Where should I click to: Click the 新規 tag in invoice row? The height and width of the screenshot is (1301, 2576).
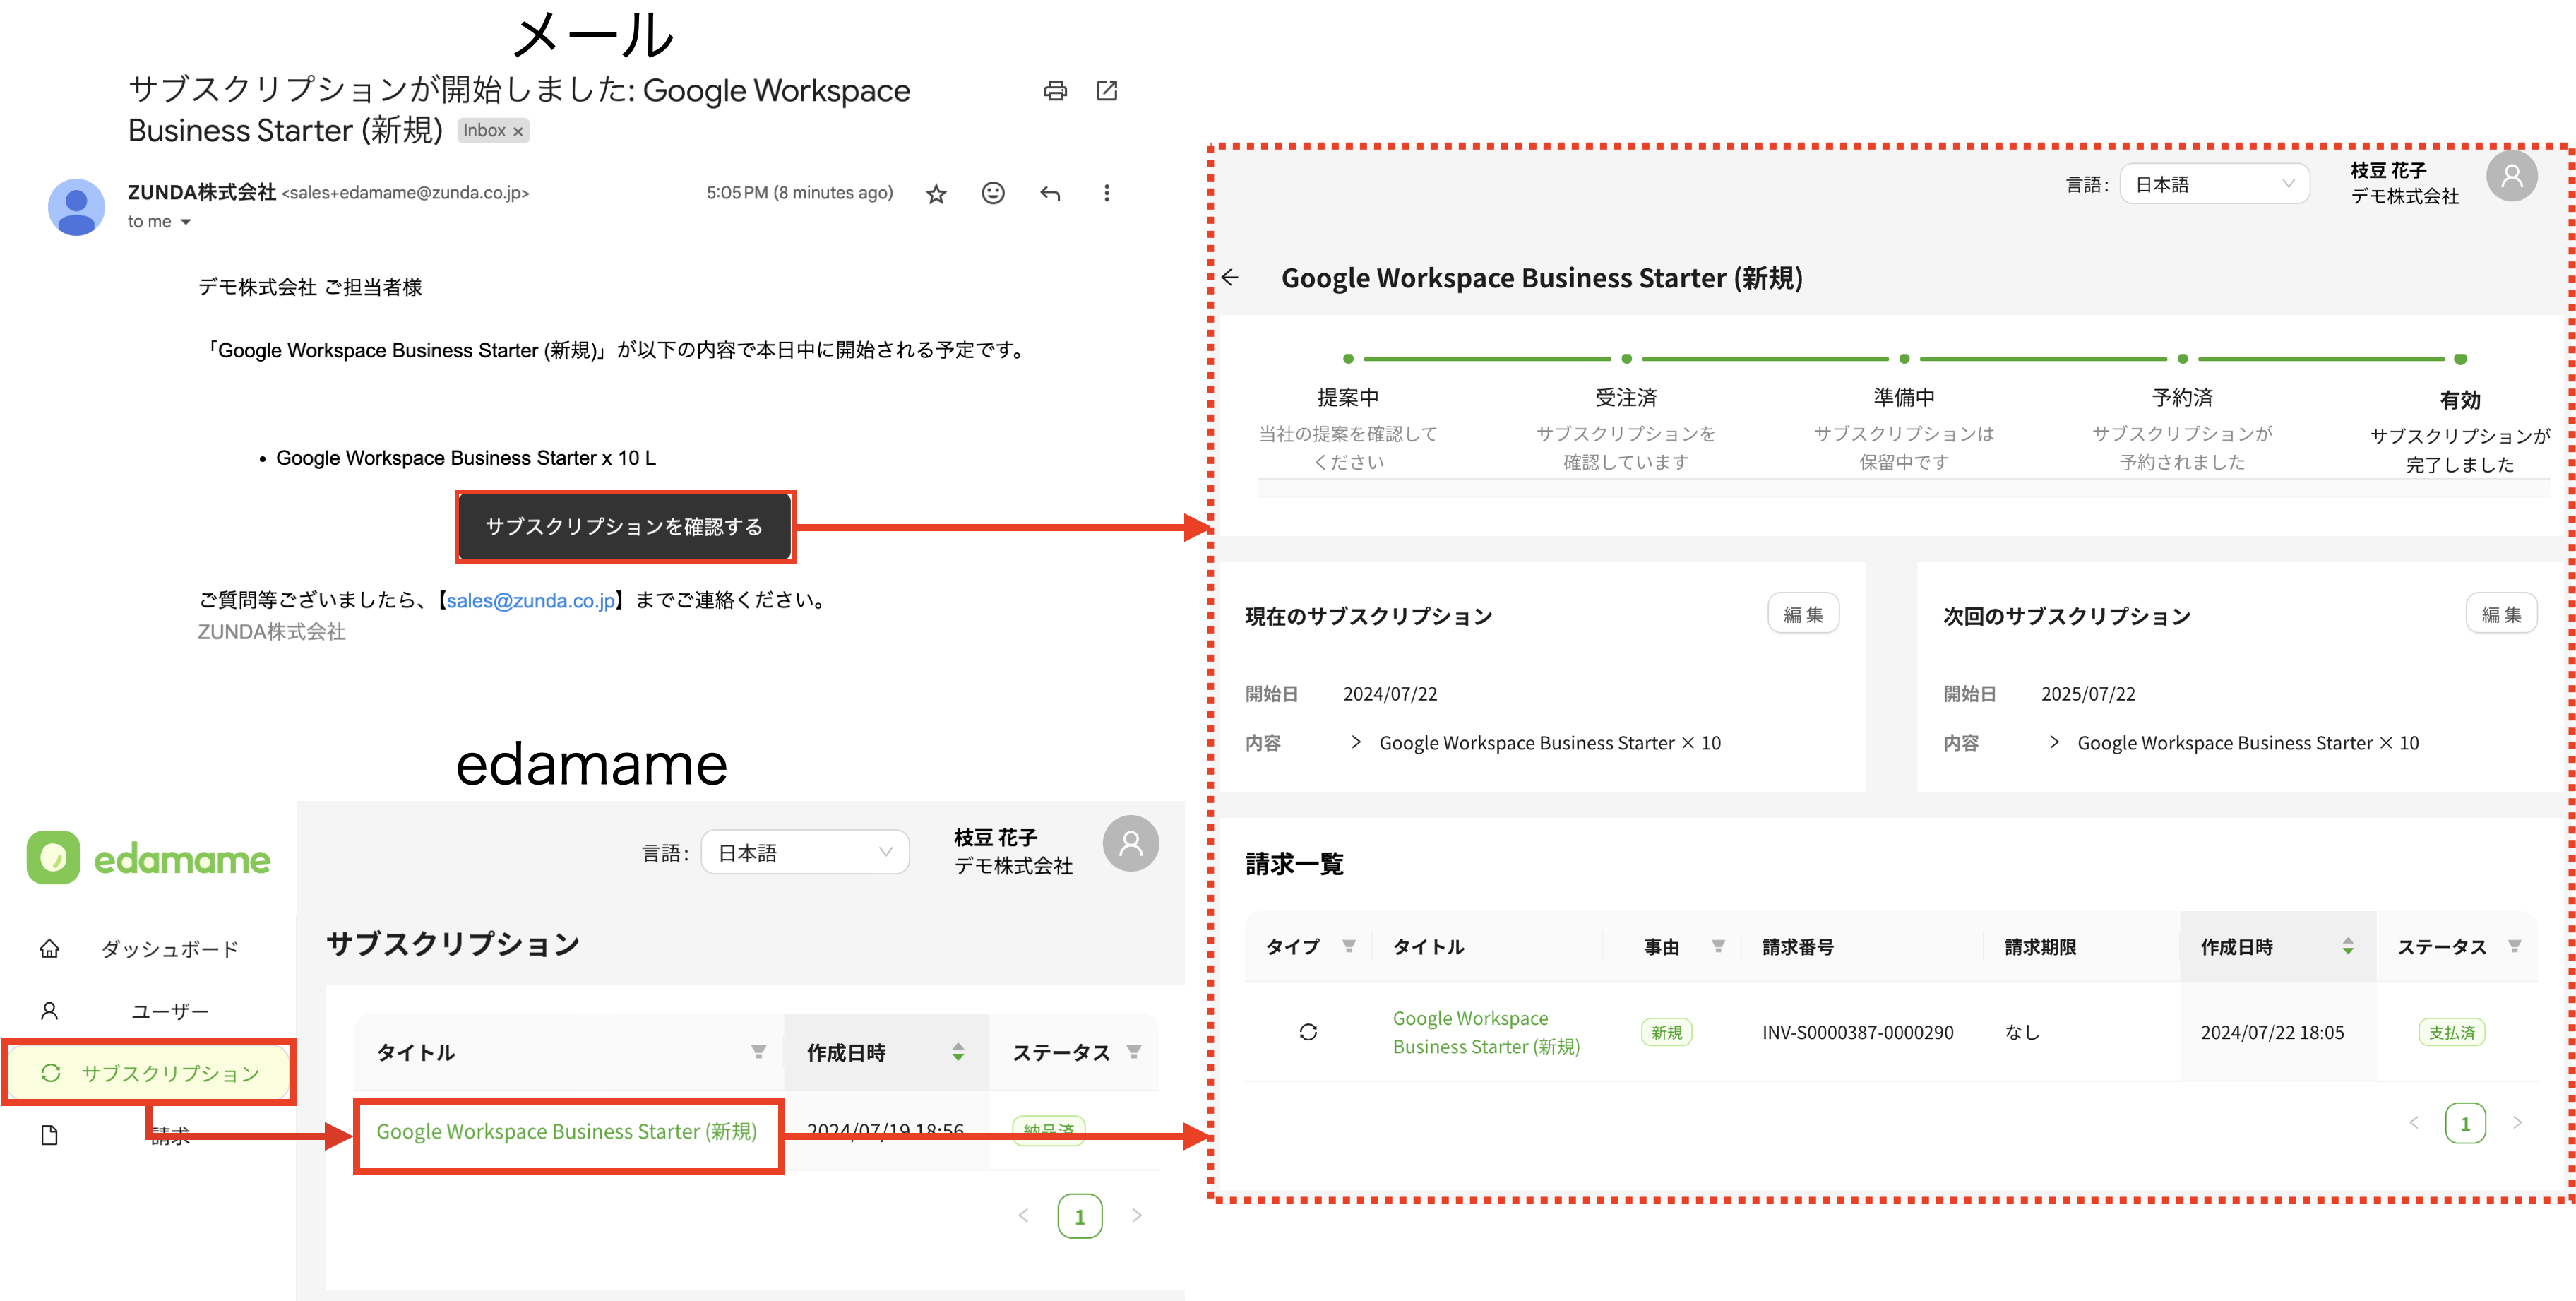coord(1667,1032)
